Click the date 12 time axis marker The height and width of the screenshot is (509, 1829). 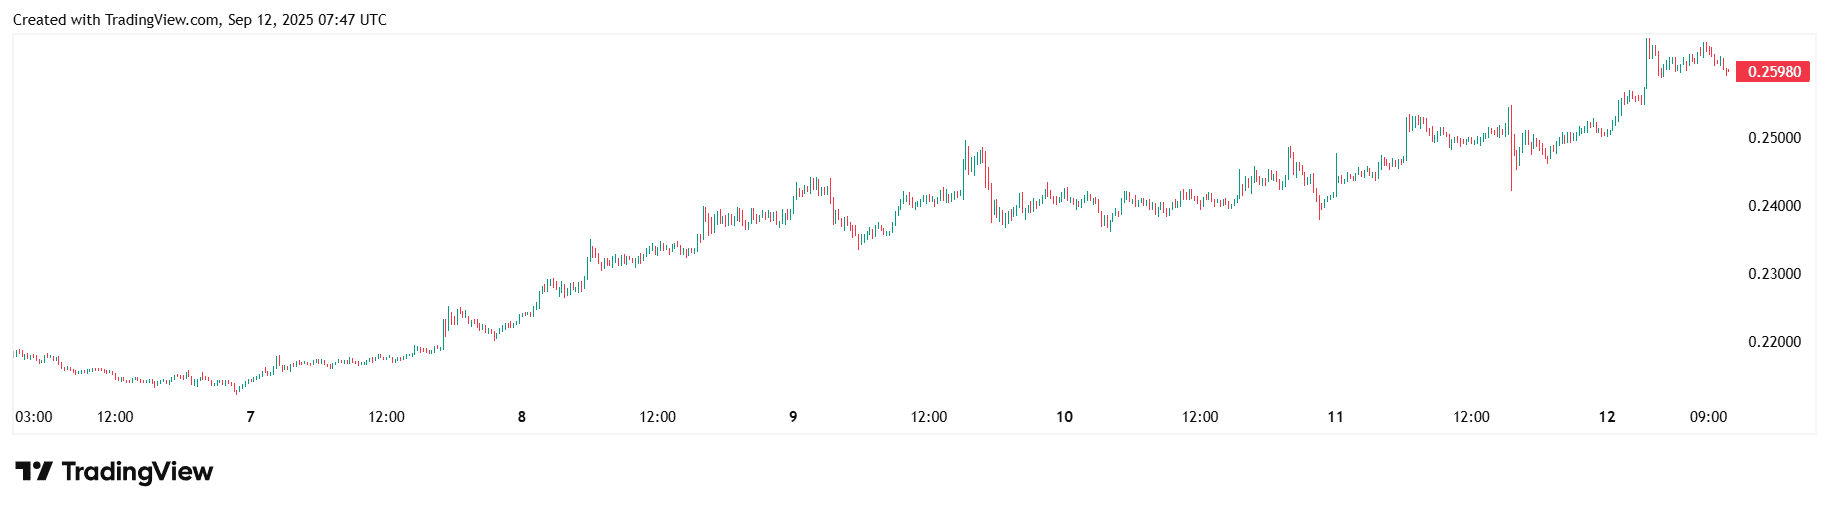1607,417
